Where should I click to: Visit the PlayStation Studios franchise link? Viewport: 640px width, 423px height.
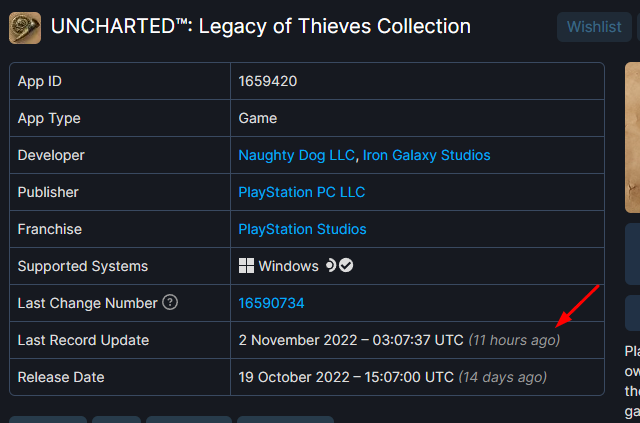(302, 229)
